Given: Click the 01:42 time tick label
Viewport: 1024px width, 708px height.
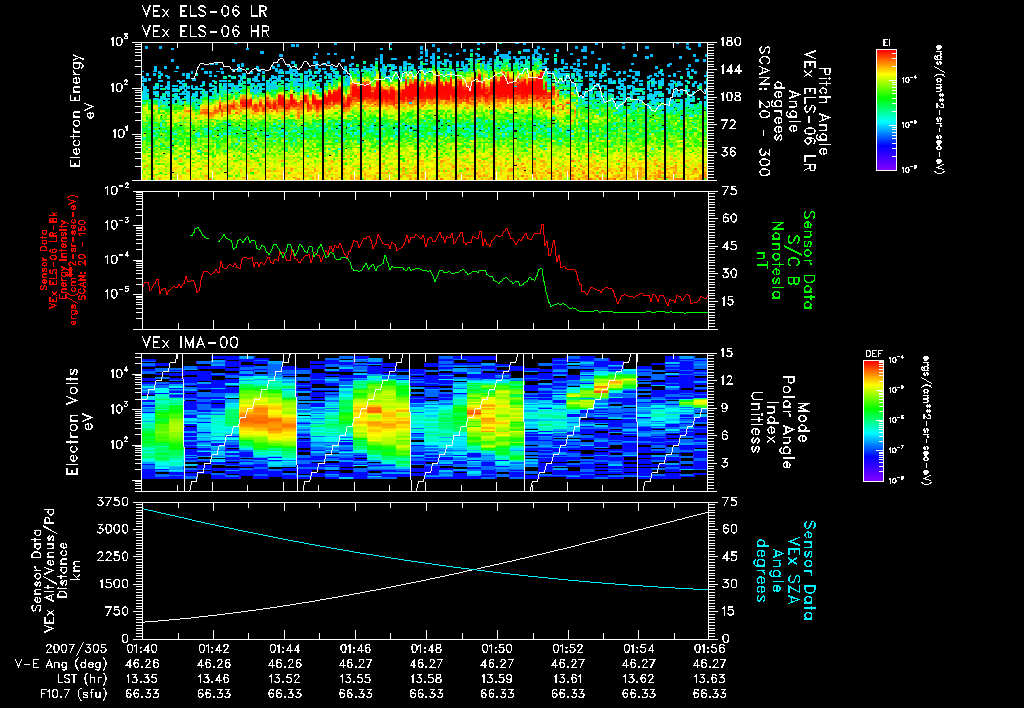Looking at the screenshot, I should coord(213,649).
